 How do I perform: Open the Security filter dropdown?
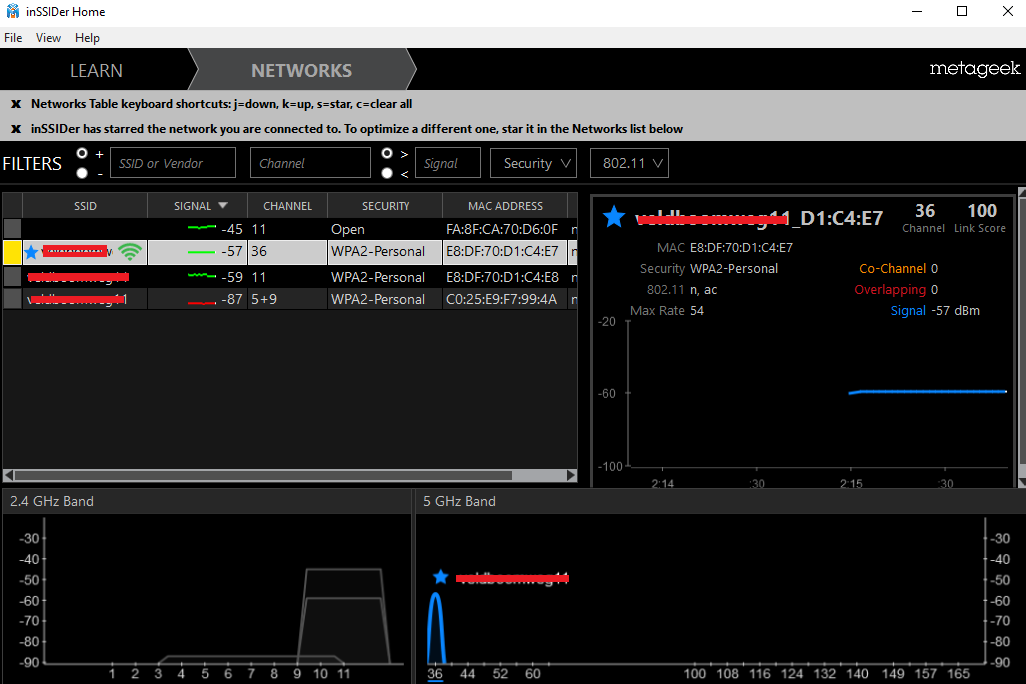coord(533,163)
